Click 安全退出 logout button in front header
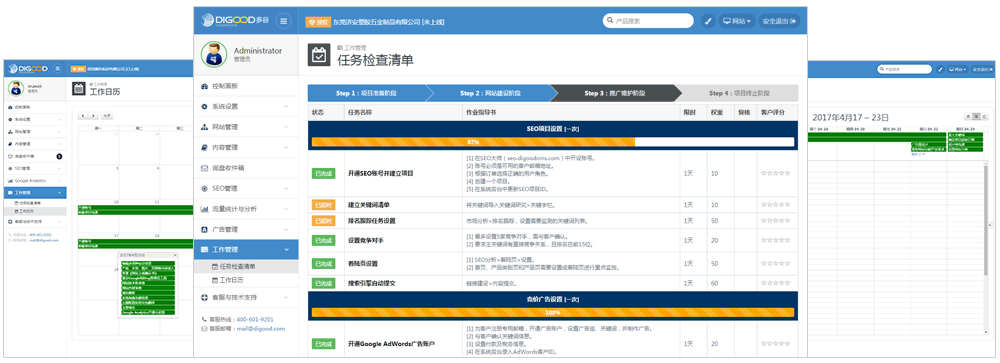 [779, 21]
